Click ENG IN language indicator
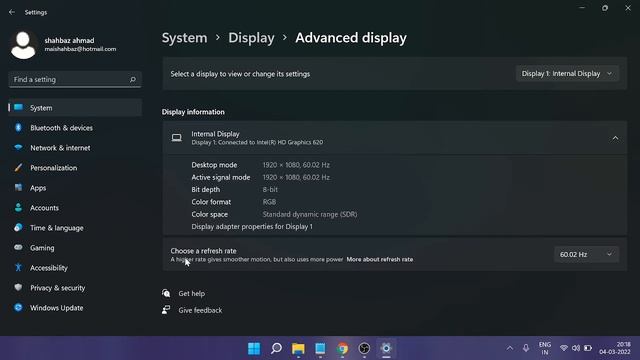This screenshot has height=360, width=640. 545,348
